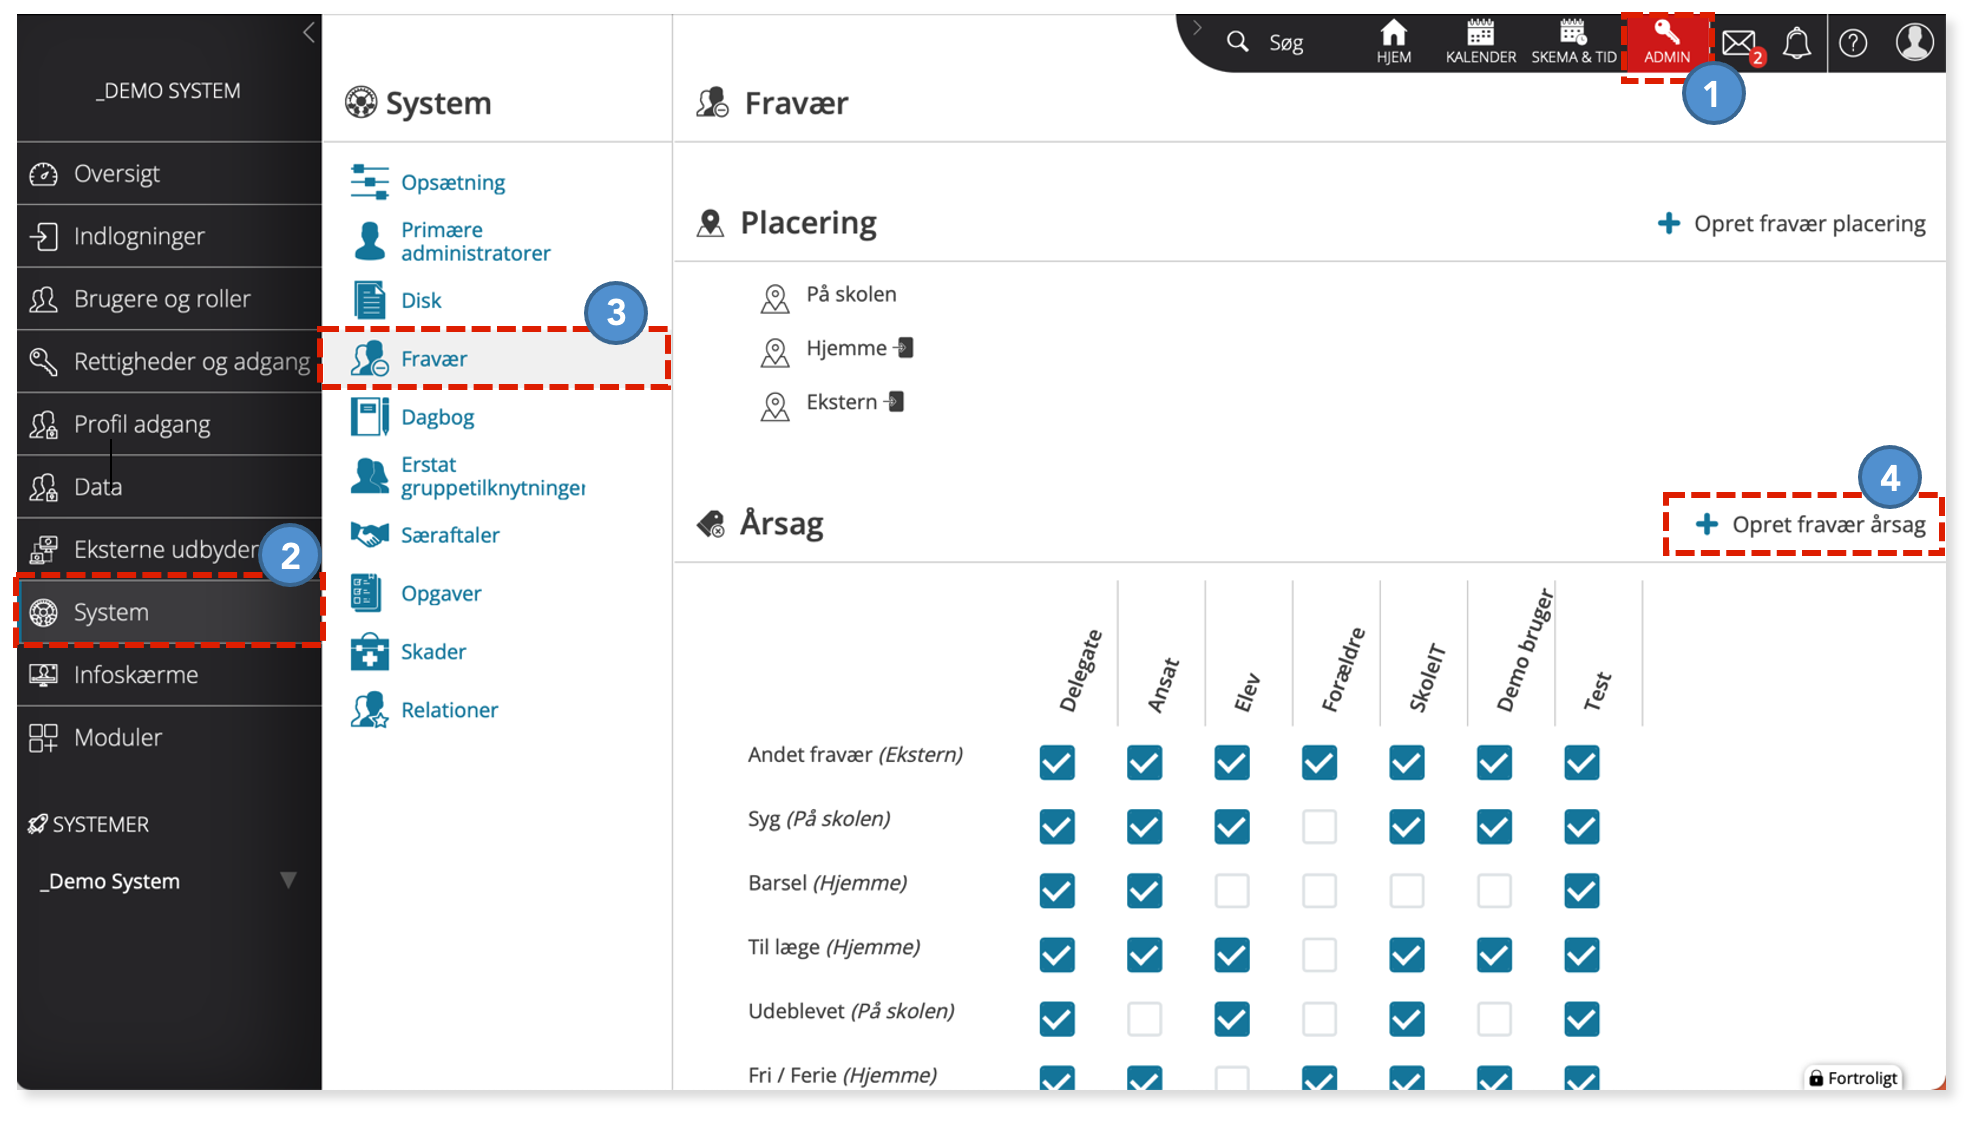The height and width of the screenshot is (1122, 1982).
Task: Click the Søg search field
Action: pyautogui.click(x=1286, y=43)
